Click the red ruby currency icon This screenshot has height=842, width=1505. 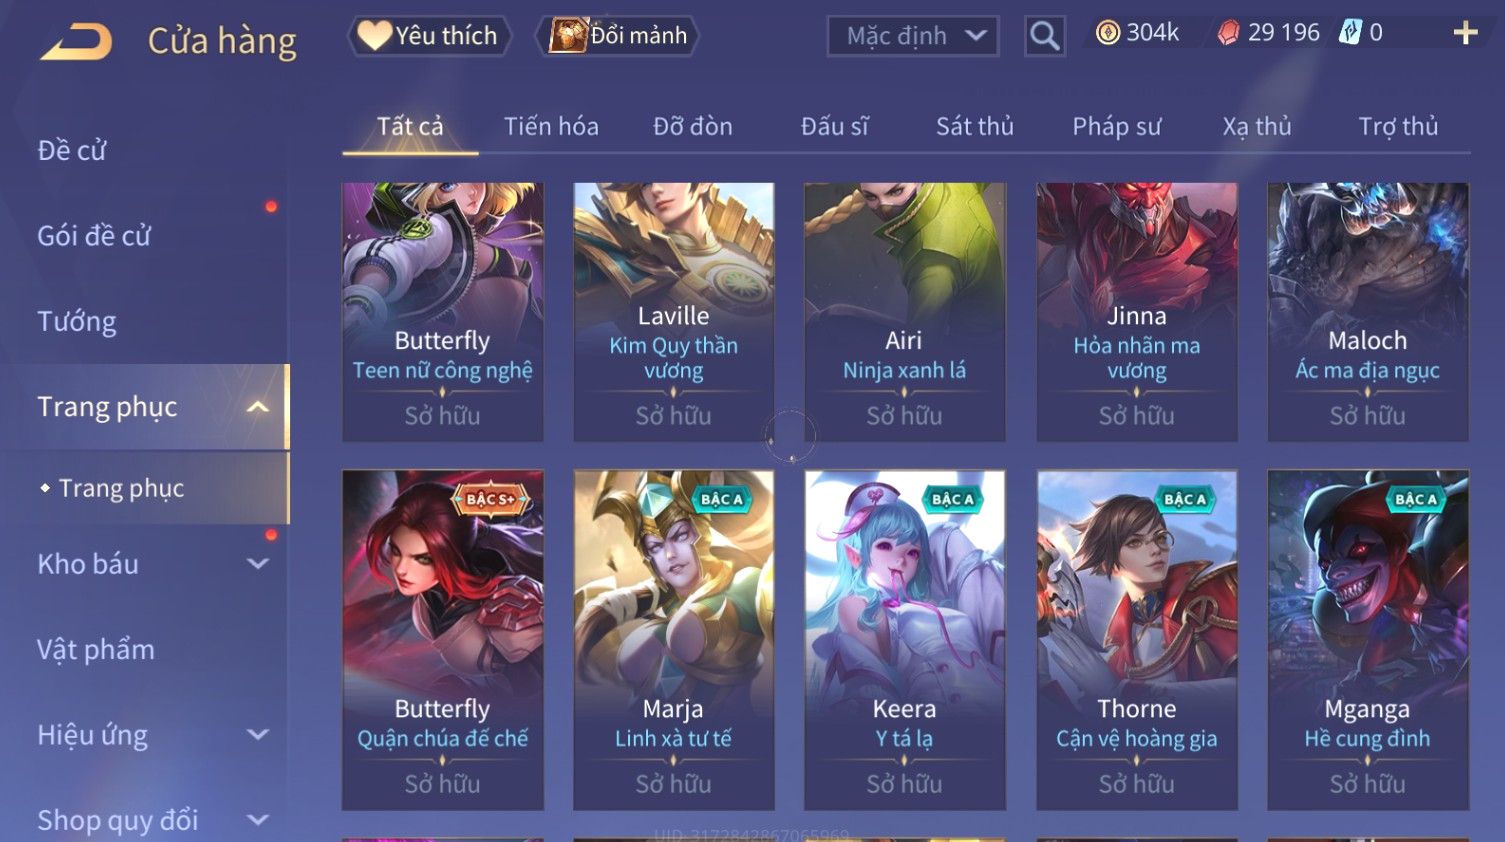[x=1228, y=33]
